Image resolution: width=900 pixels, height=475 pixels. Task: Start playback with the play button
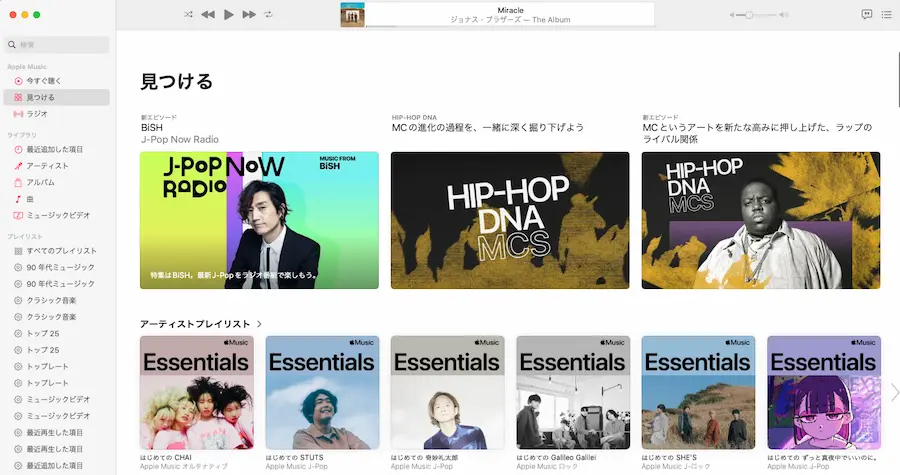point(228,14)
